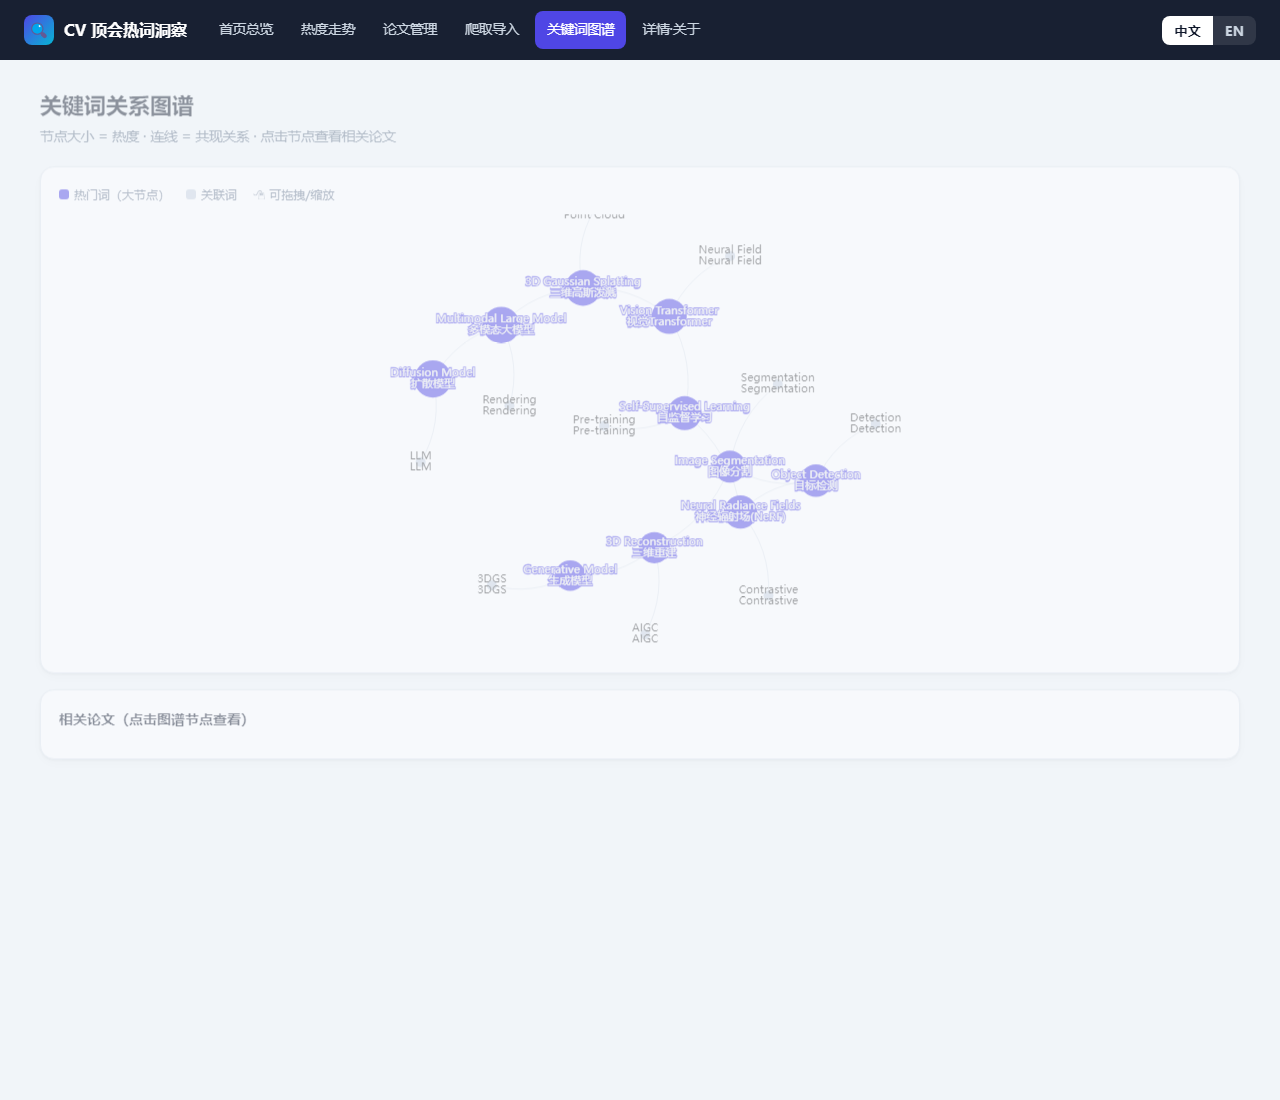
Task: Select the Object Detection node
Action: [x=816, y=481]
